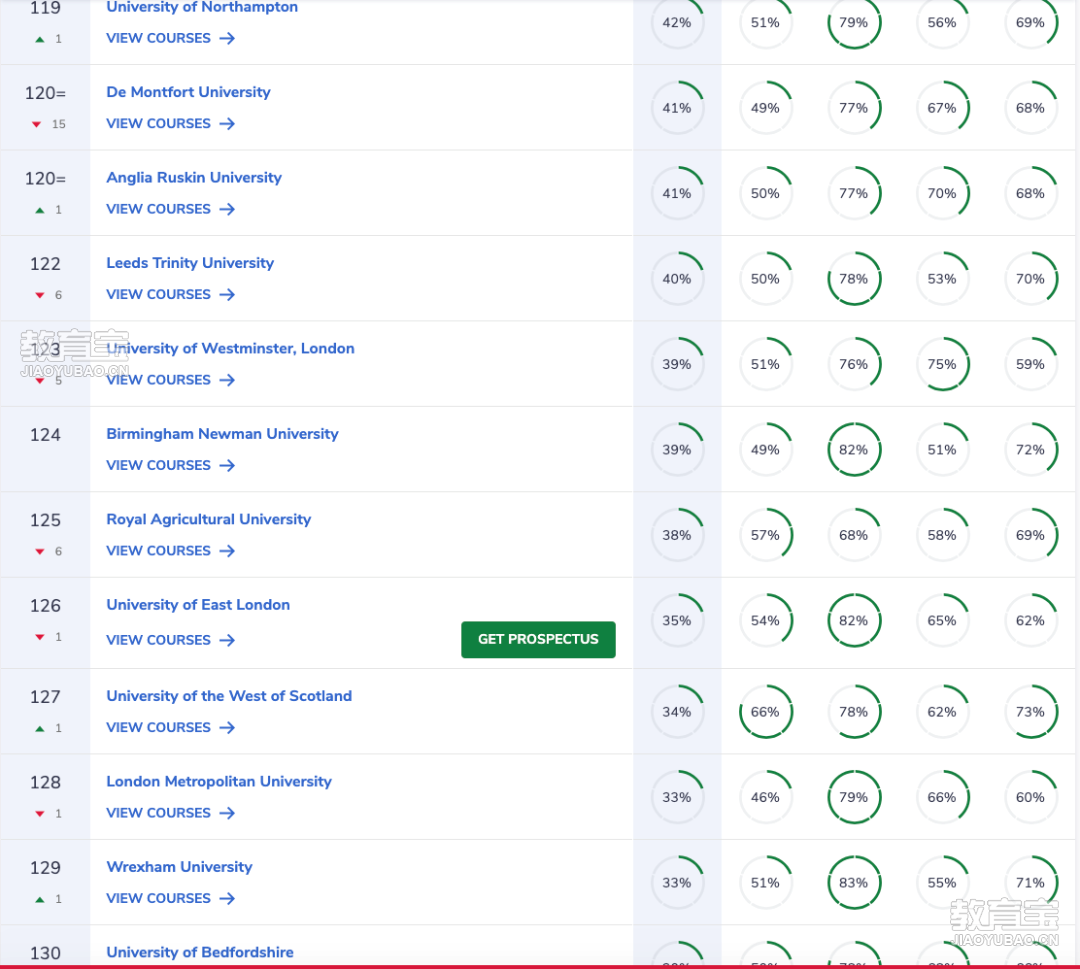The width and height of the screenshot is (1080, 969).
Task: Open Anglia Ruskin University page
Action: [194, 178]
